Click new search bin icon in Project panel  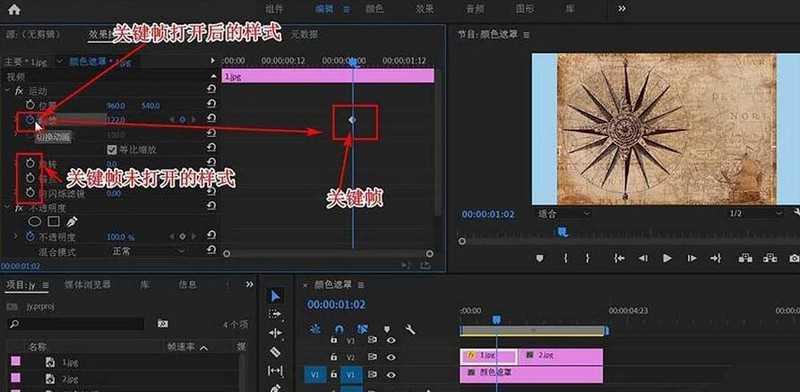[162, 323]
